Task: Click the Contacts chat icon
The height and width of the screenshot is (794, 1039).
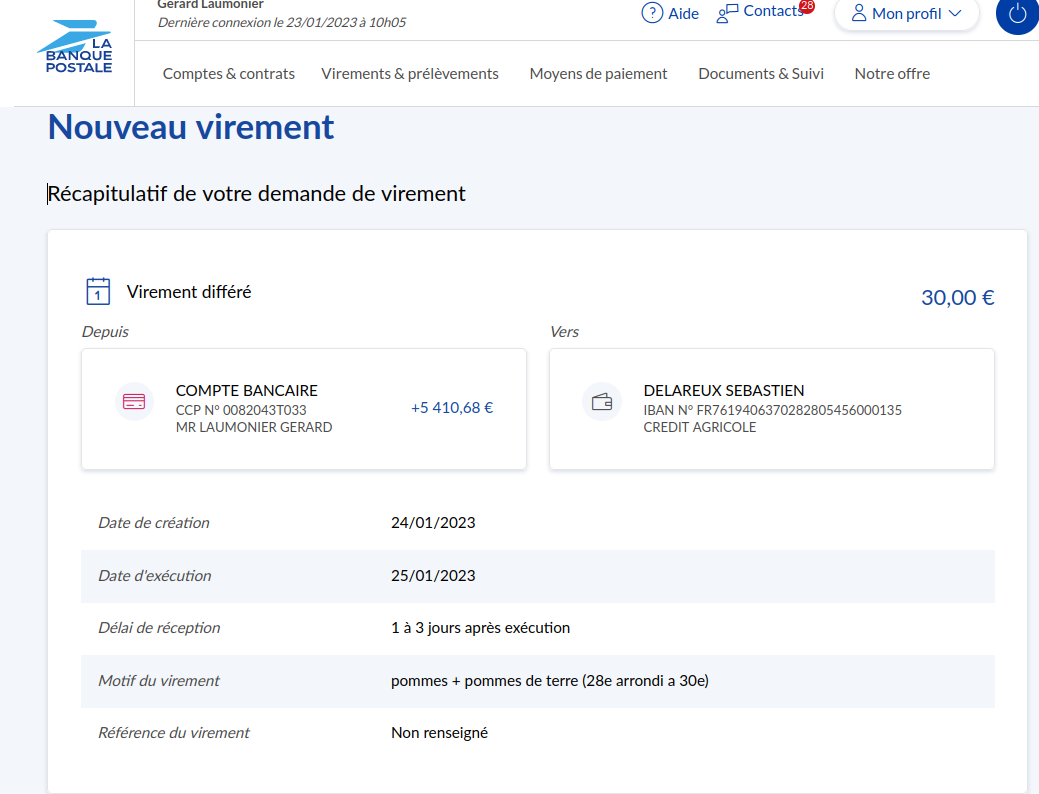Action: (x=727, y=13)
